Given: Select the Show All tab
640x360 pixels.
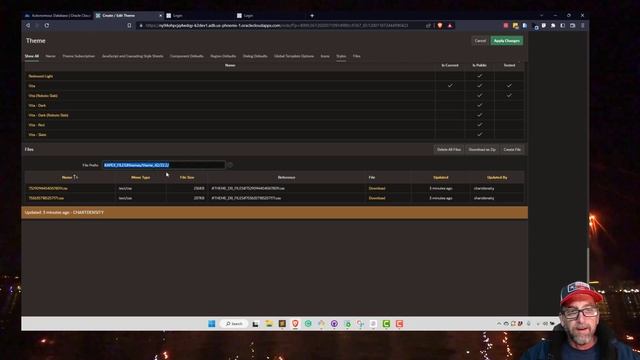Looking at the screenshot, I should click(x=31, y=56).
